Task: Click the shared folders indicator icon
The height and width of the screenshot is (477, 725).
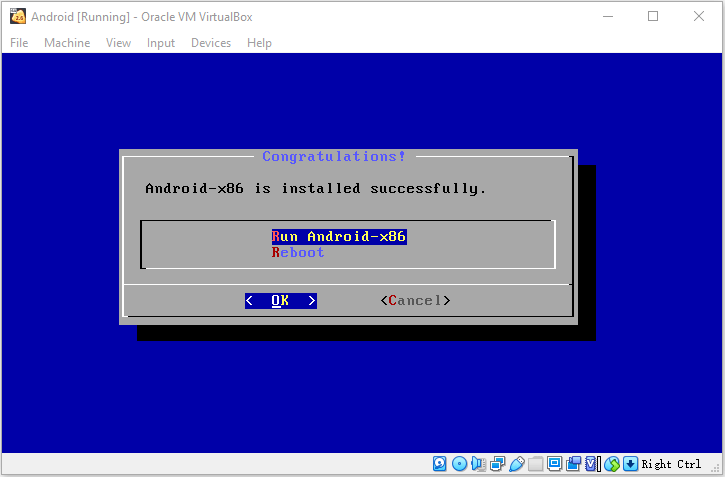Action: tap(535, 463)
